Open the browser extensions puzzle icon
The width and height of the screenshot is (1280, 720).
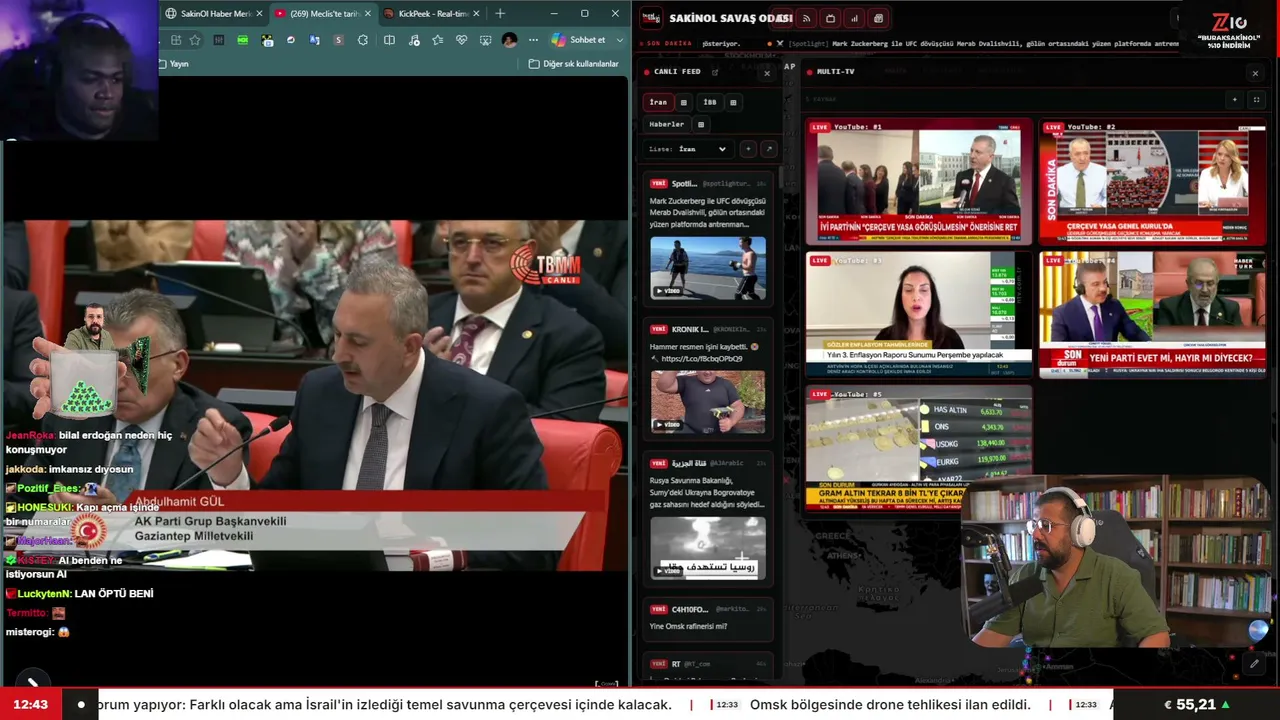click(x=363, y=40)
